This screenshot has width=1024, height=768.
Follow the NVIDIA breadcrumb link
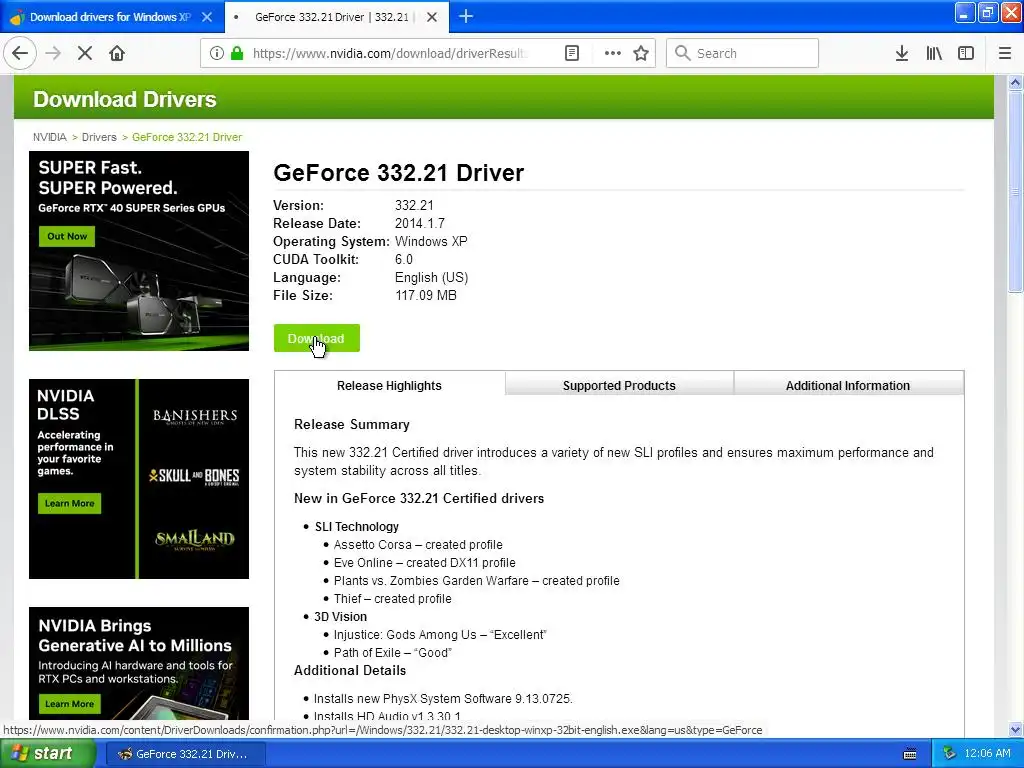(50, 137)
